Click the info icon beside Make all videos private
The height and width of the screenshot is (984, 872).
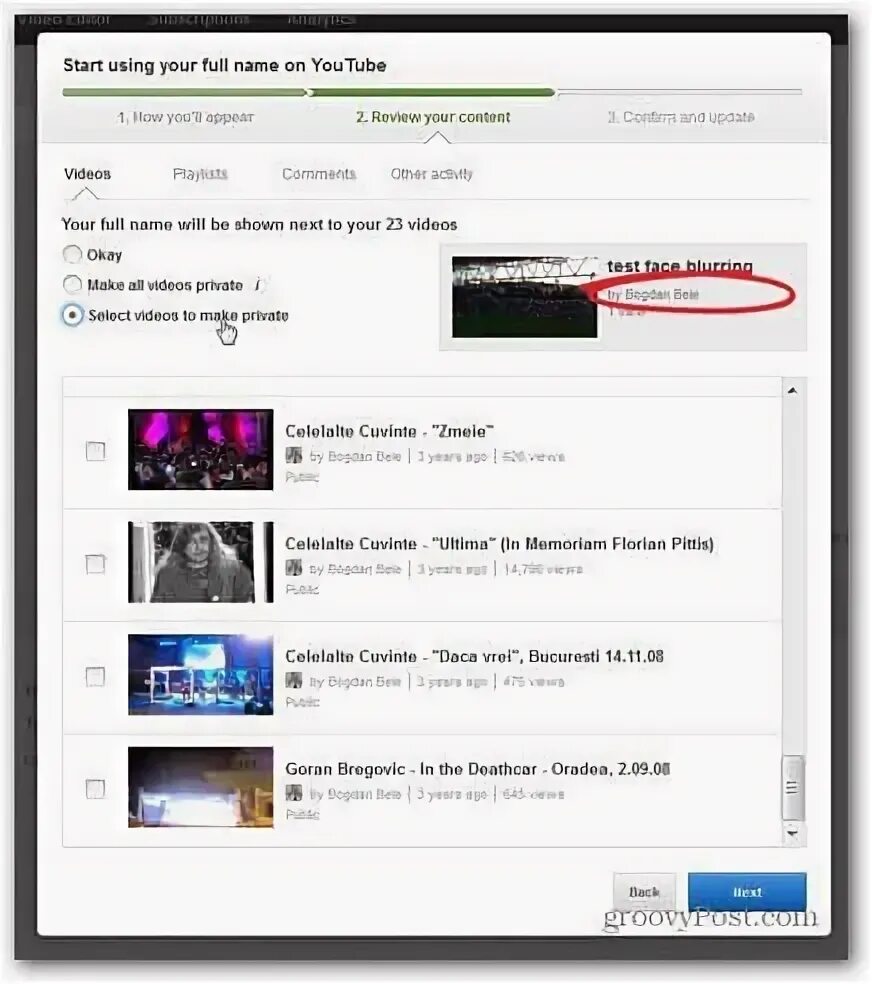pos(257,285)
